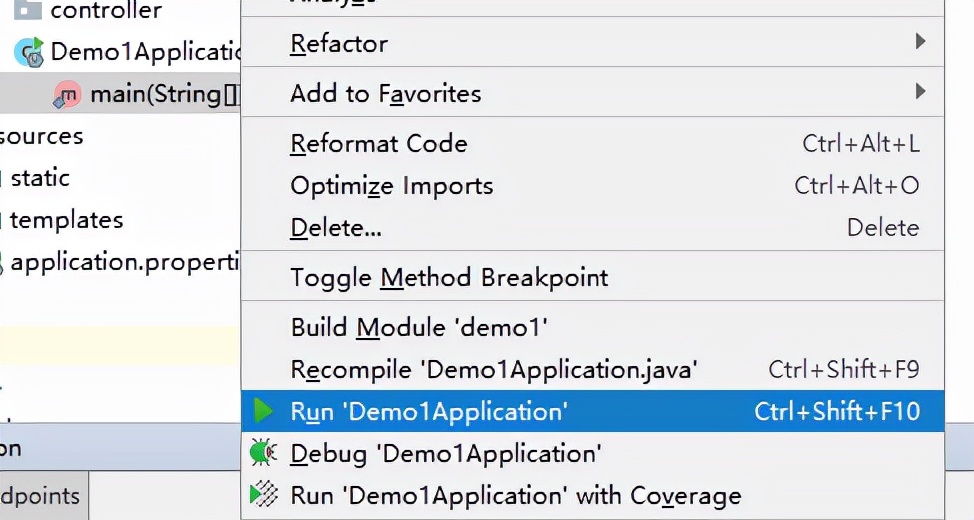Run 'Demo1Application' from context menu
Image resolution: width=974 pixels, height=520 pixels.
[429, 411]
